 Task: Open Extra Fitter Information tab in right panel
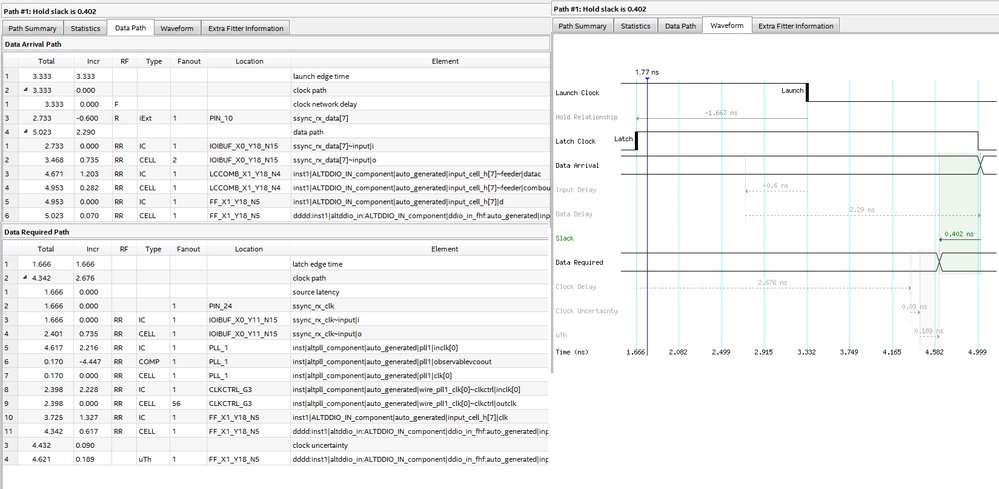(x=795, y=26)
